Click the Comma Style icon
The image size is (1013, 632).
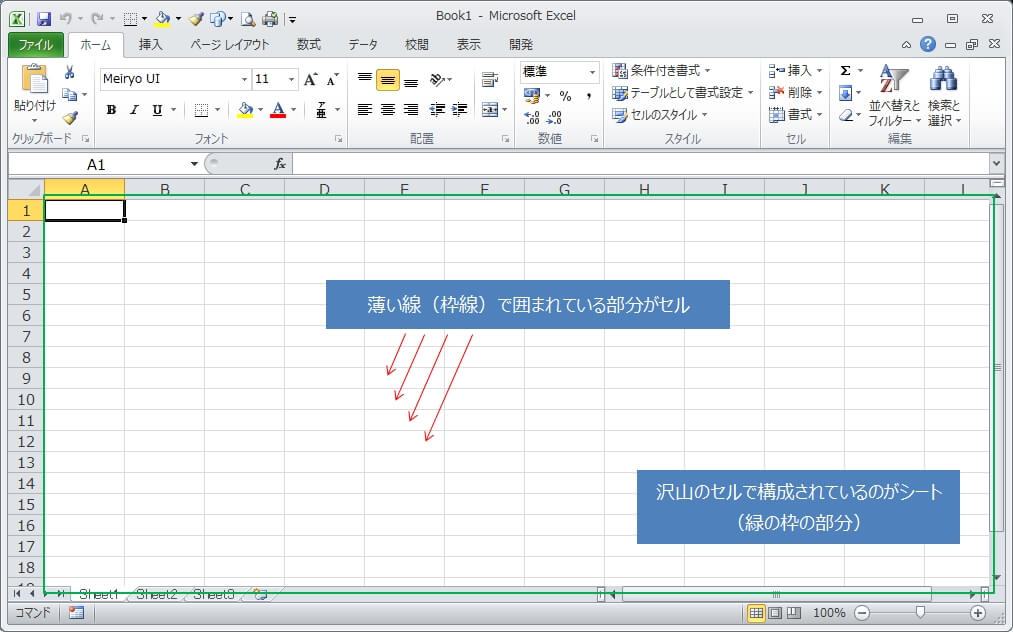click(x=589, y=96)
